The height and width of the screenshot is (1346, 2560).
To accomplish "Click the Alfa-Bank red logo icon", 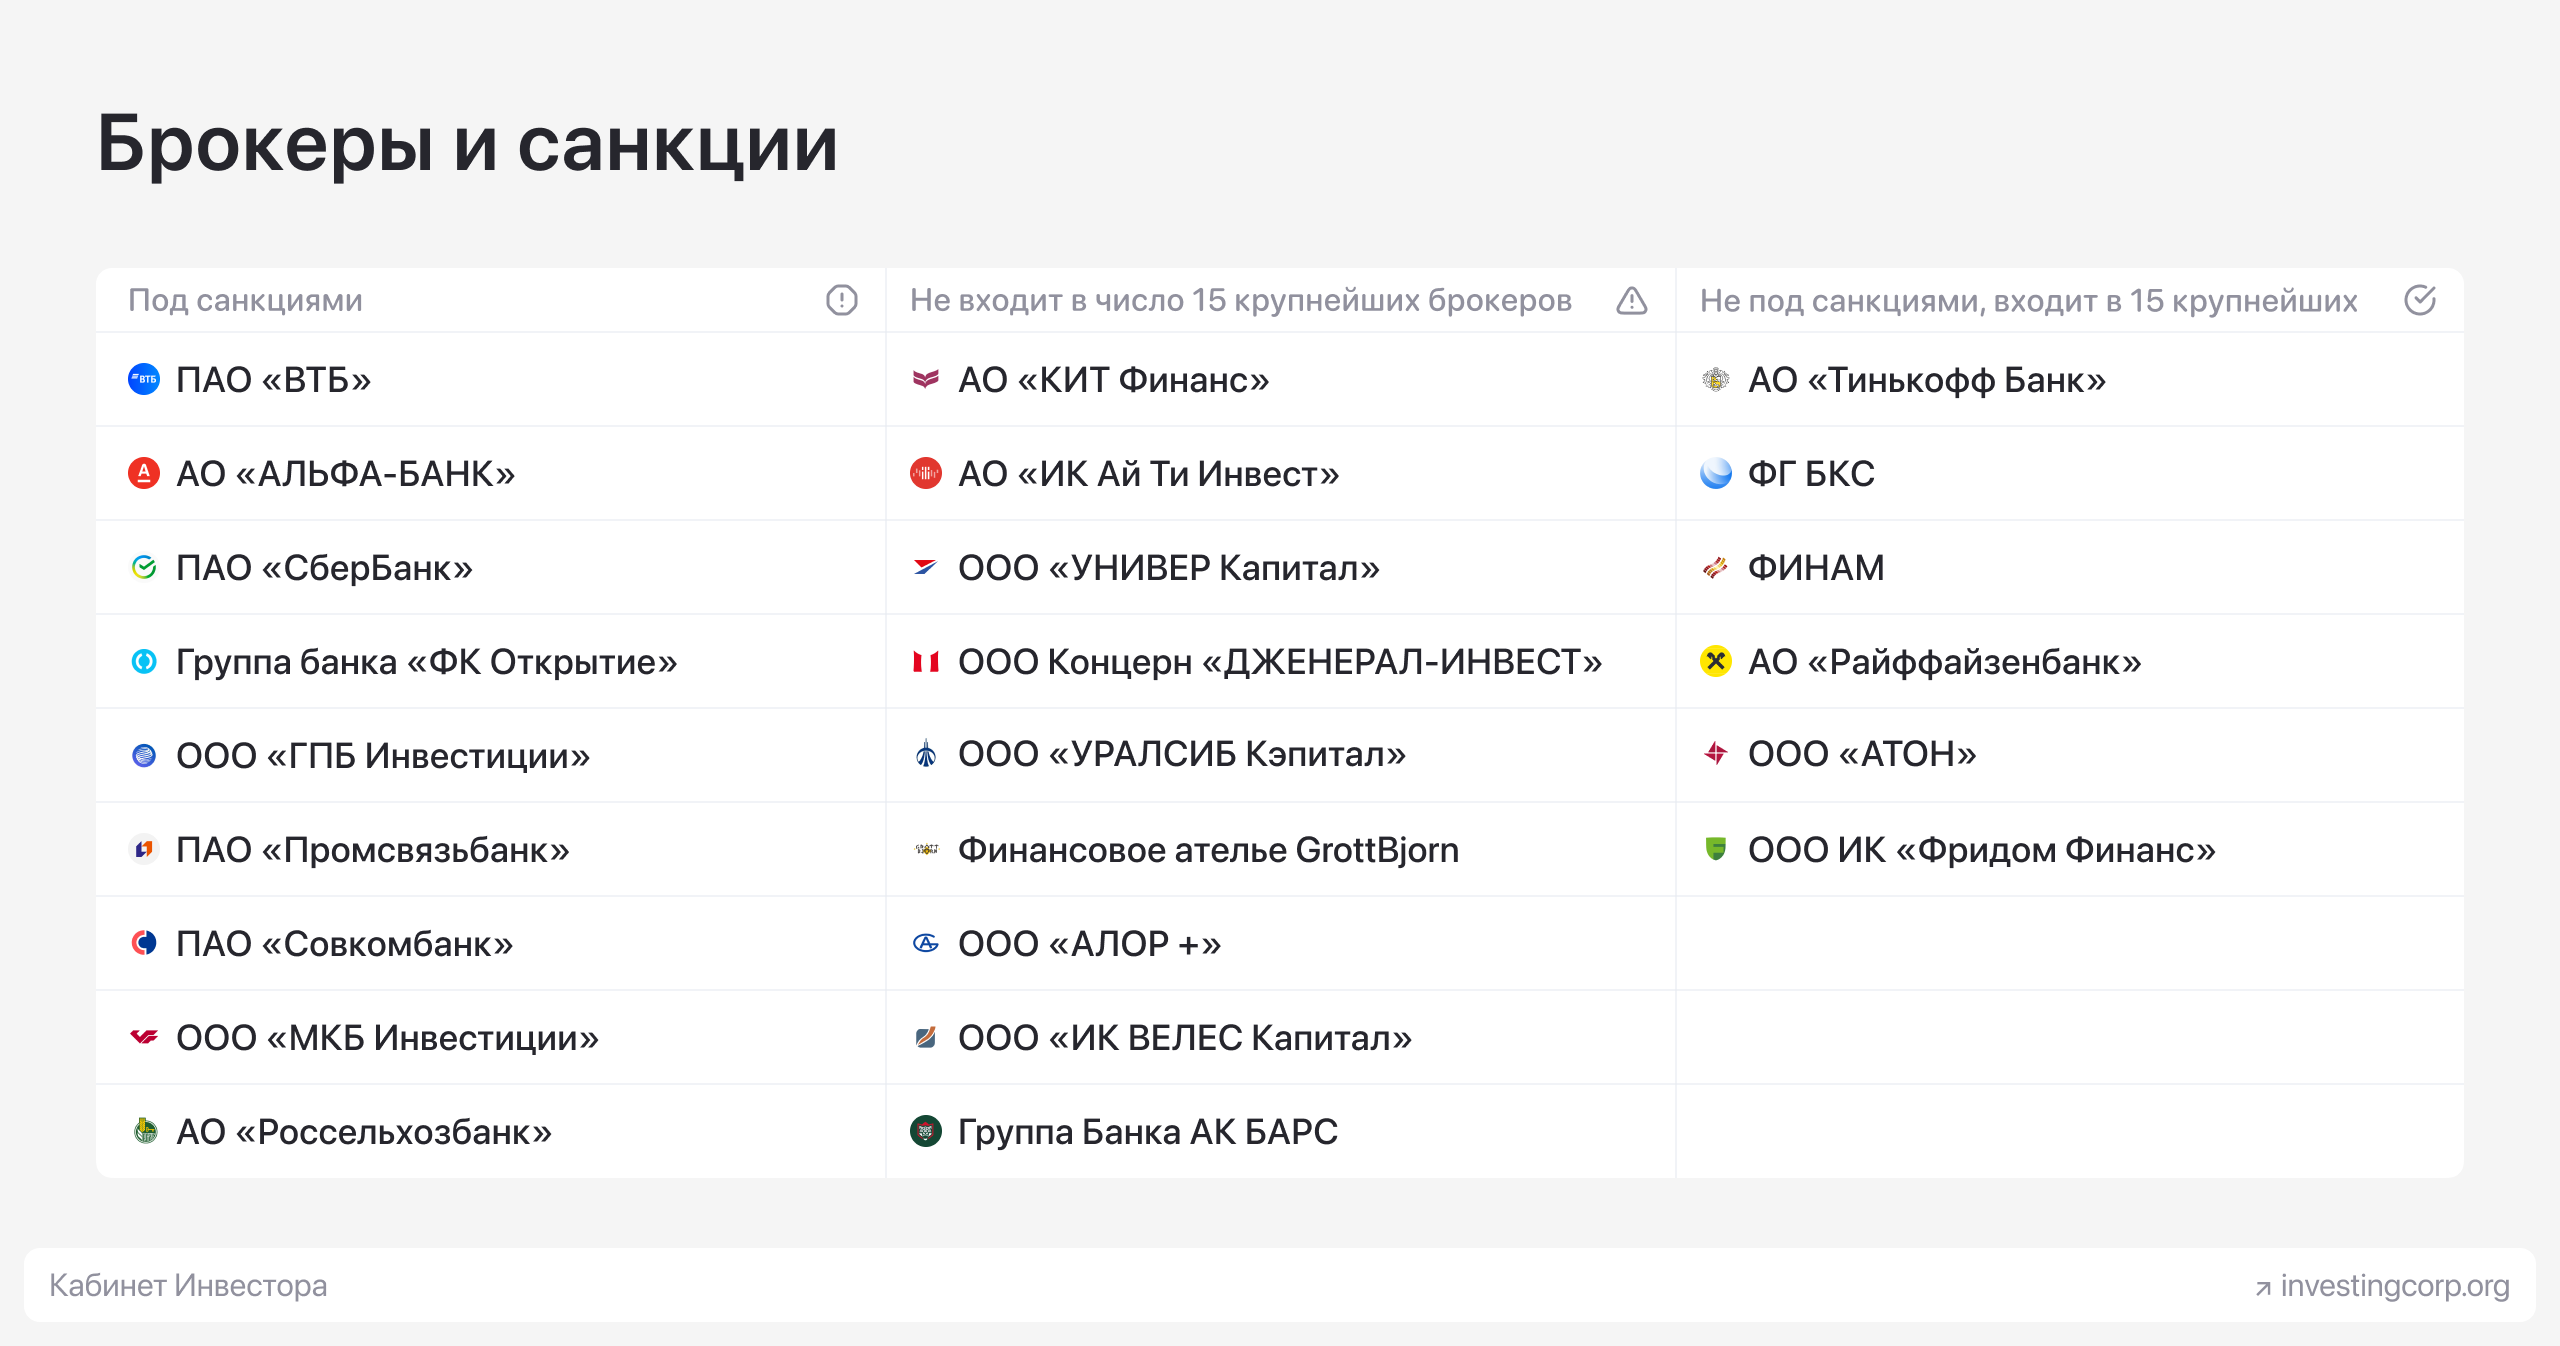I will 144,473.
